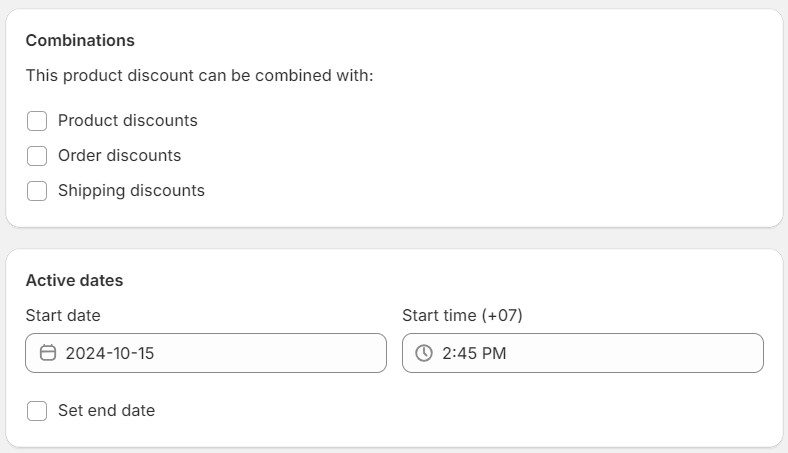Check the Shipping discounts box
The image size is (788, 453).
click(x=37, y=191)
